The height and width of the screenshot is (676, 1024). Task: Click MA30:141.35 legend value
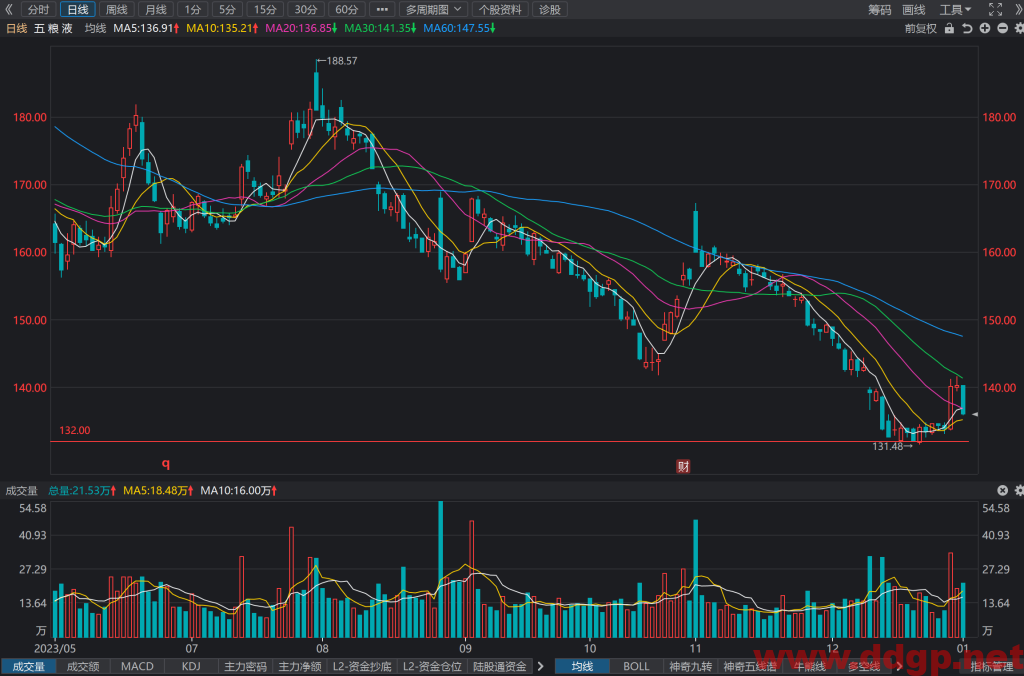380,29
